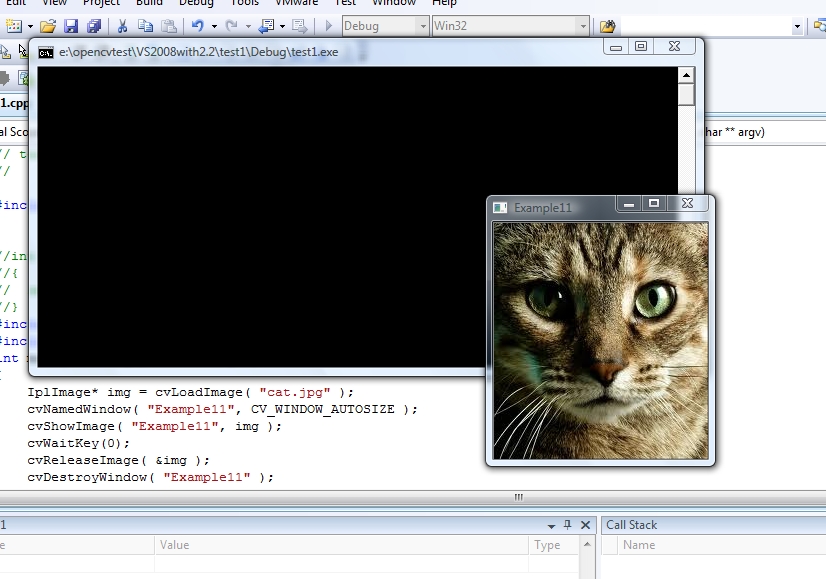Open the Help menu

click(x=444, y=3)
